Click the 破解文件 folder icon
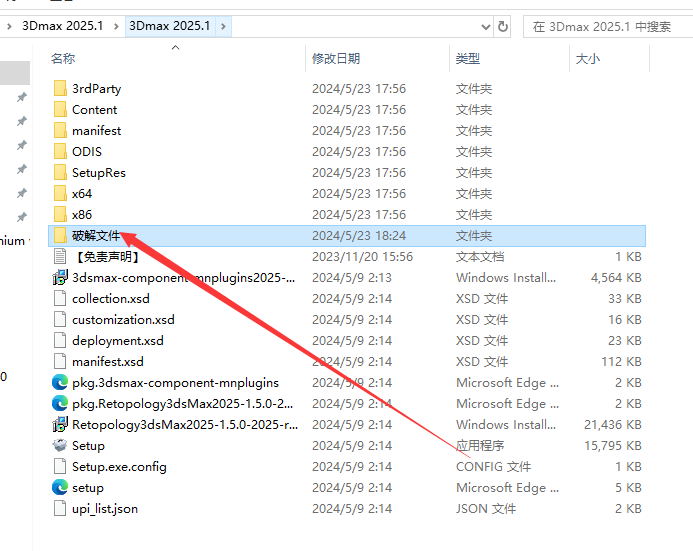 coord(60,236)
